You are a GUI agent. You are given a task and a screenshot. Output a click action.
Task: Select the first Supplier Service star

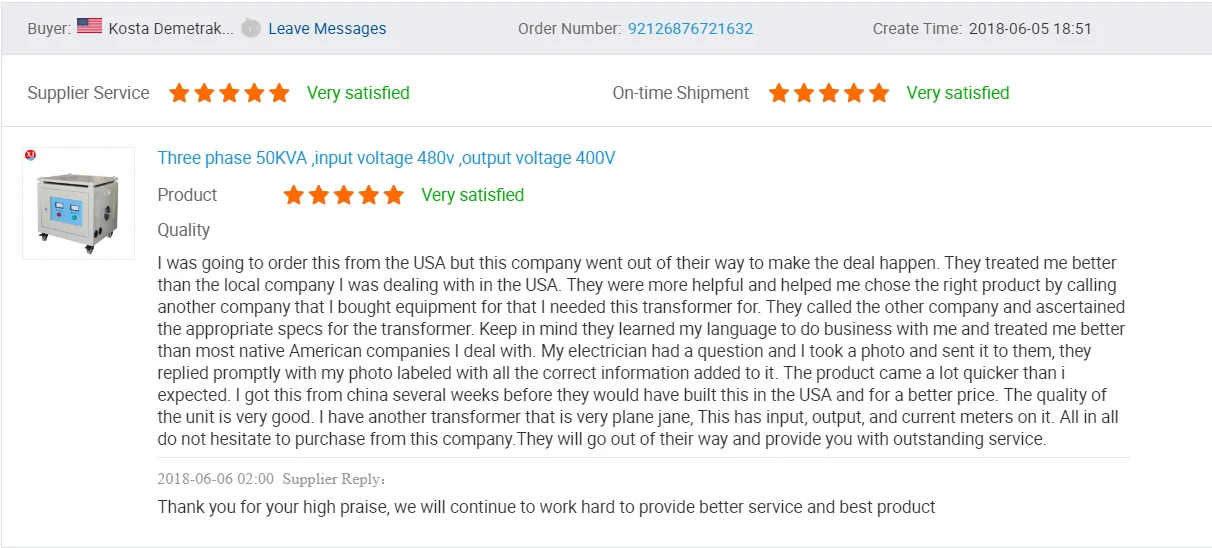(179, 93)
